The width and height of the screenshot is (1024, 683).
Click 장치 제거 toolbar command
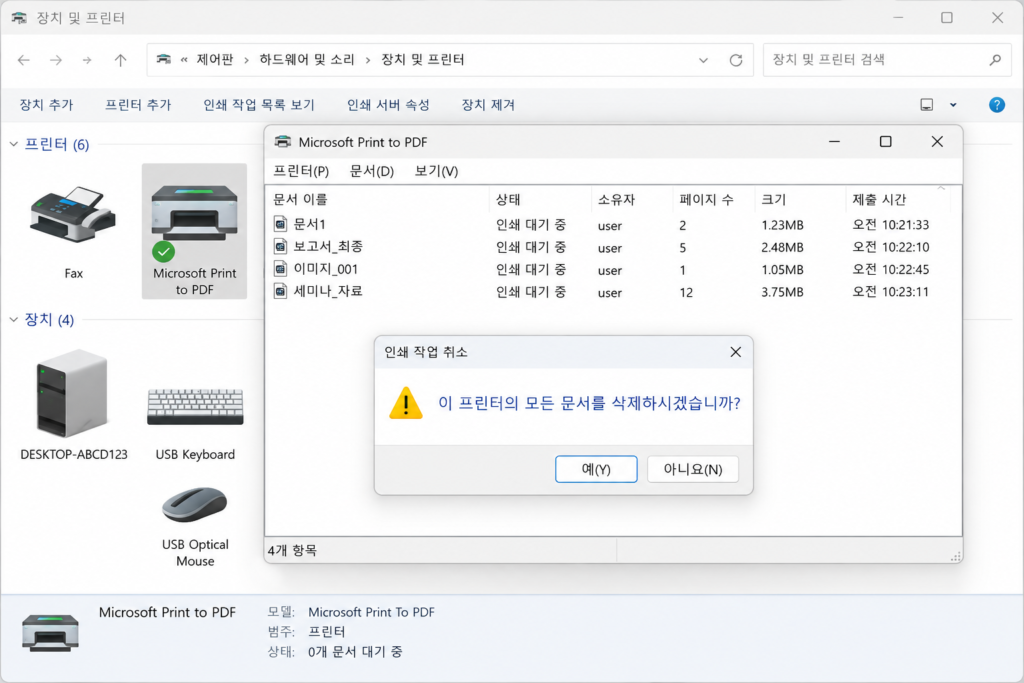pyautogui.click(x=488, y=104)
